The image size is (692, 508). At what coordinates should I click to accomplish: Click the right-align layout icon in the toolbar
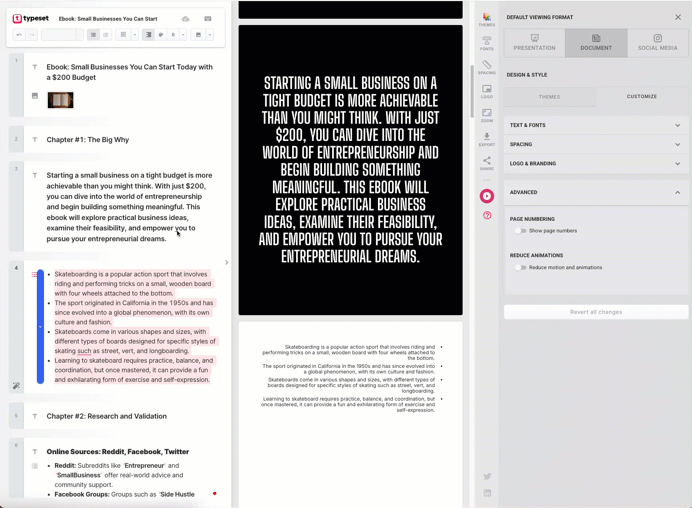coord(149,34)
